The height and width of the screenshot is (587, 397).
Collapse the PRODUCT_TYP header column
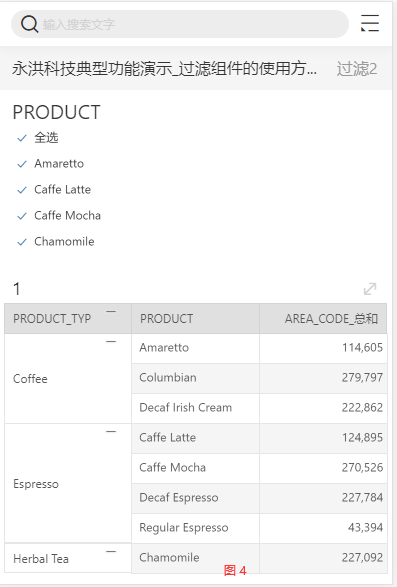111,311
